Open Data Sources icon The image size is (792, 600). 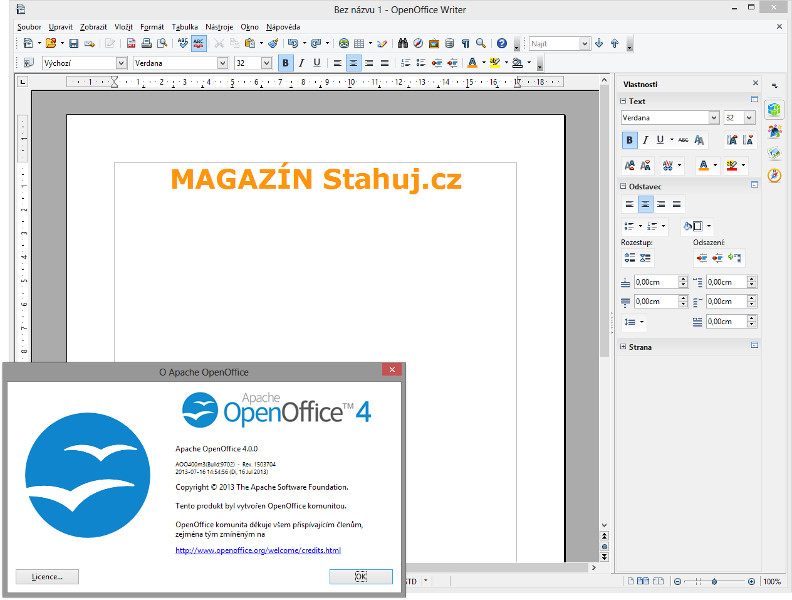(x=450, y=43)
